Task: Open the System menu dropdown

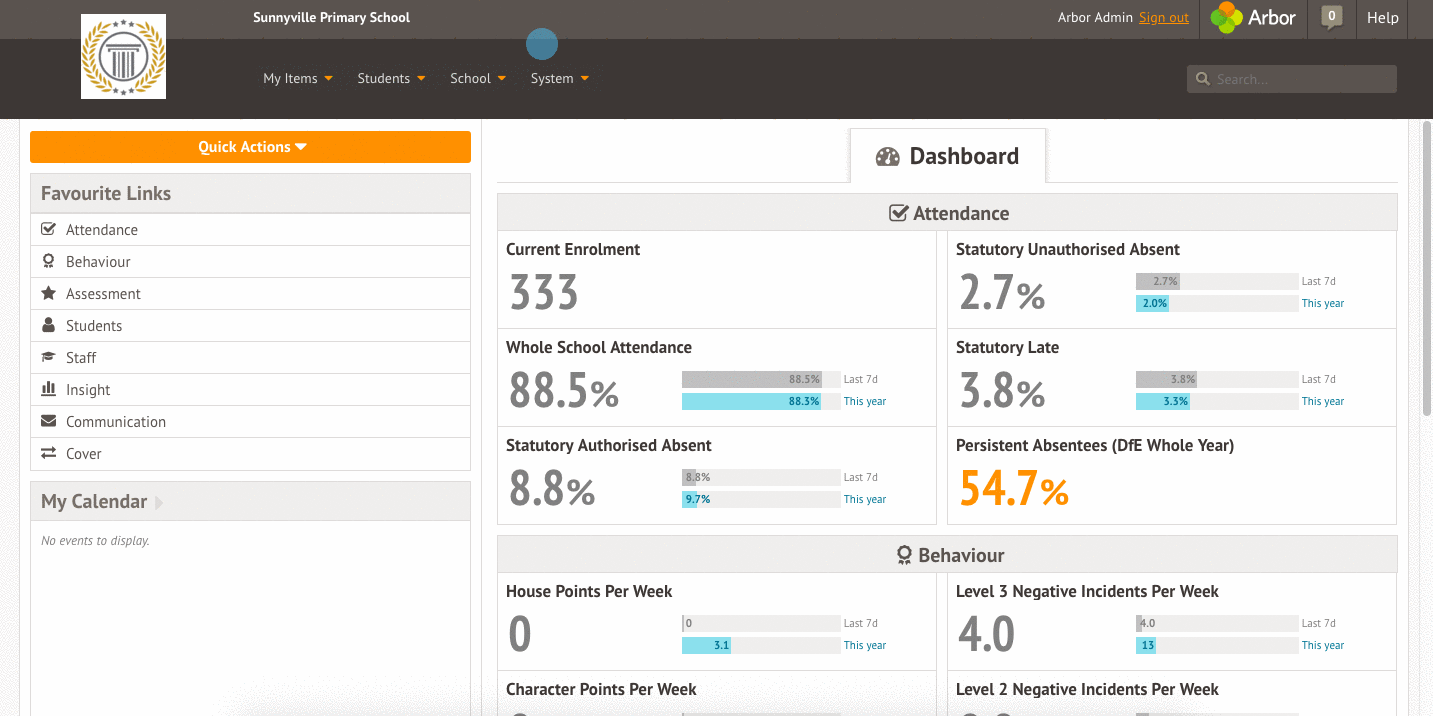Action: [x=560, y=78]
